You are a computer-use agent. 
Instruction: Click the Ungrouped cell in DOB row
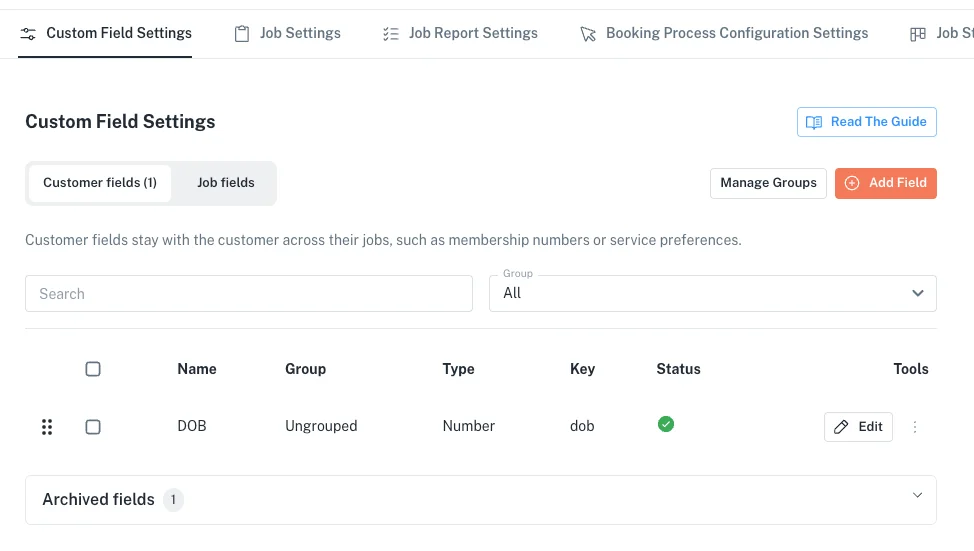coord(321,426)
